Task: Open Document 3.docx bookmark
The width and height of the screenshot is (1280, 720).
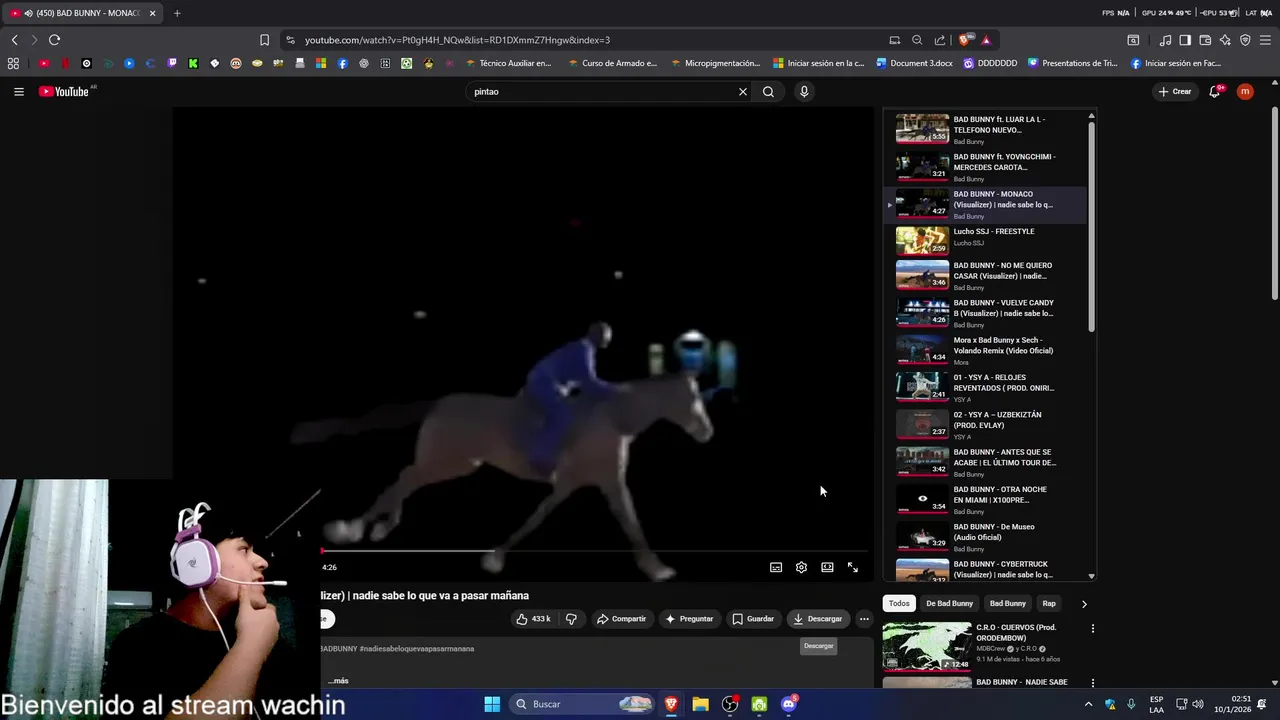Action: pyautogui.click(x=914, y=63)
